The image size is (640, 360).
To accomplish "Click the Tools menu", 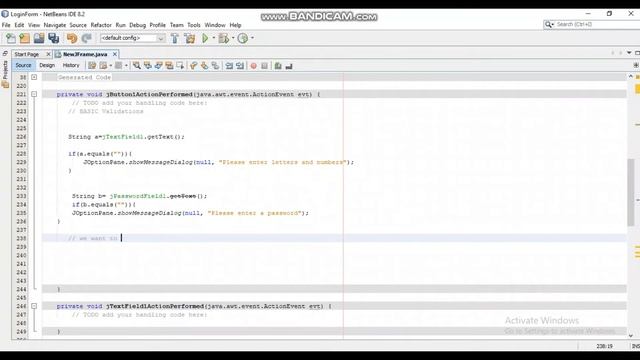I will click(194, 25).
